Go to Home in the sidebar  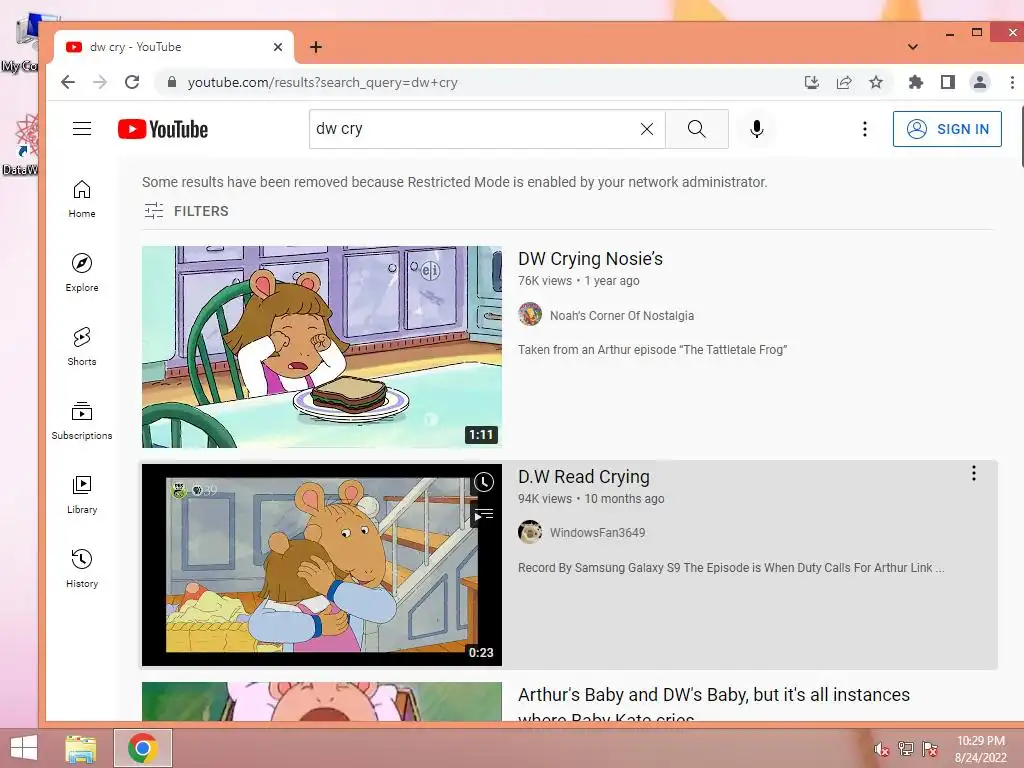click(82, 199)
